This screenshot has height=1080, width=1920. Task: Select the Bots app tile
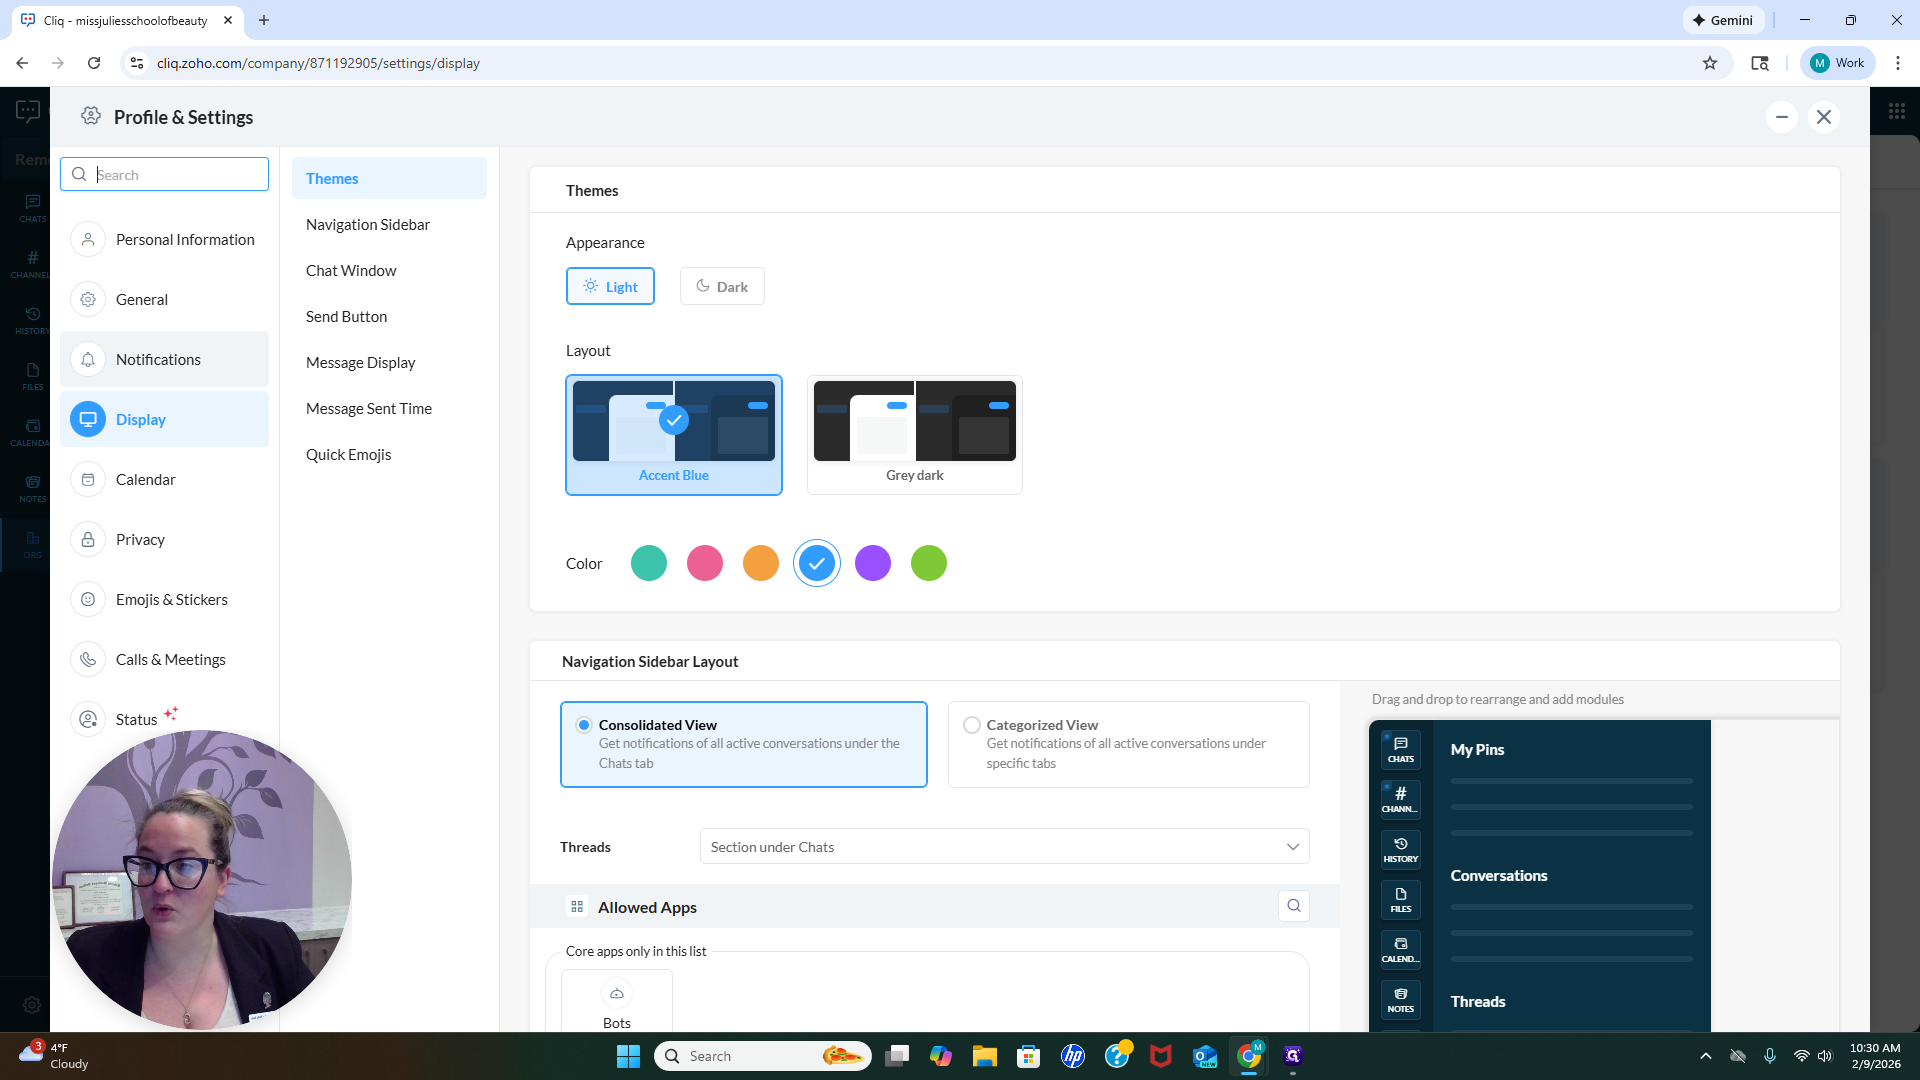pos(617,1002)
